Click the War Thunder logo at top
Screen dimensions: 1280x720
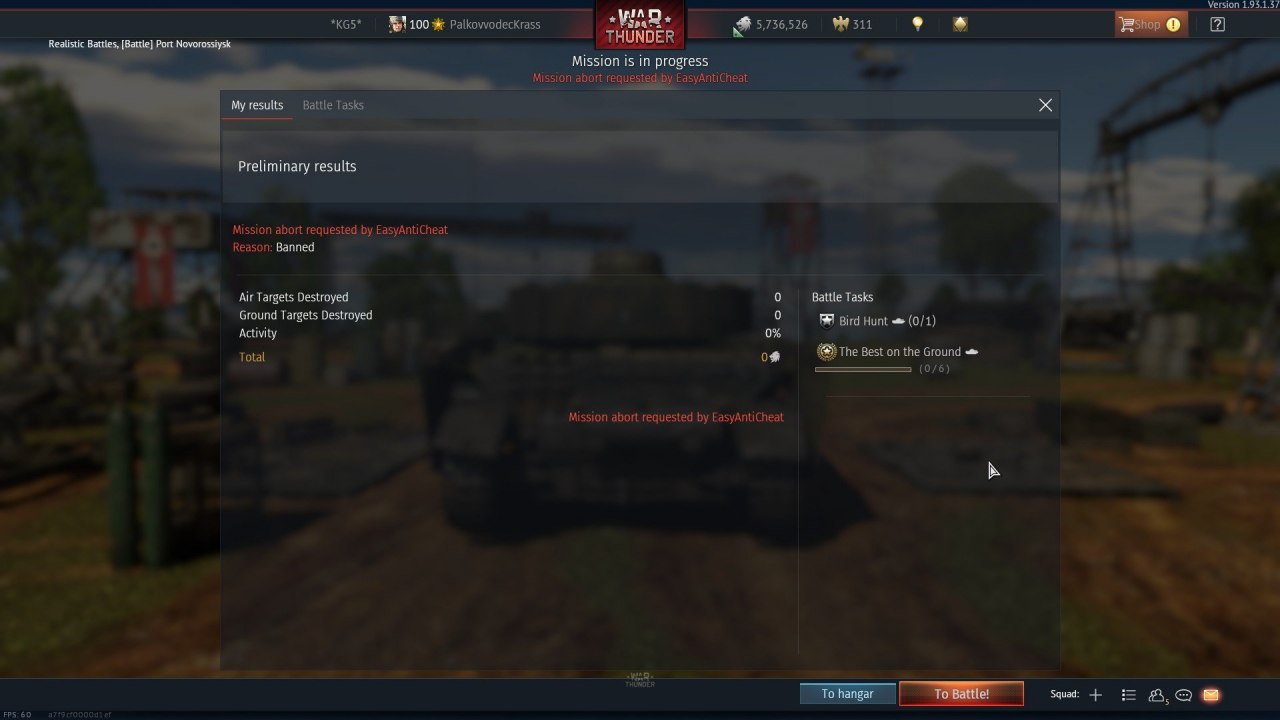tap(640, 25)
